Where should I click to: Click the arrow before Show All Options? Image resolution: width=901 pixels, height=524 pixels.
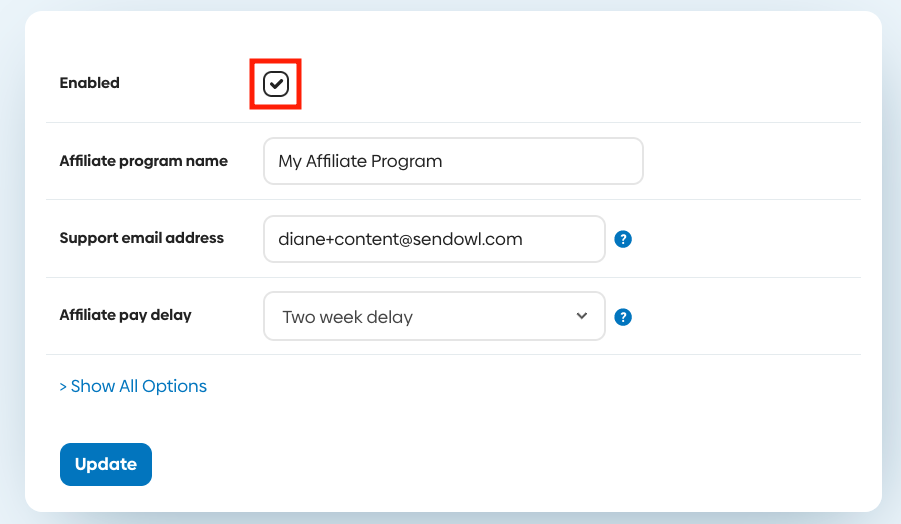(x=63, y=387)
